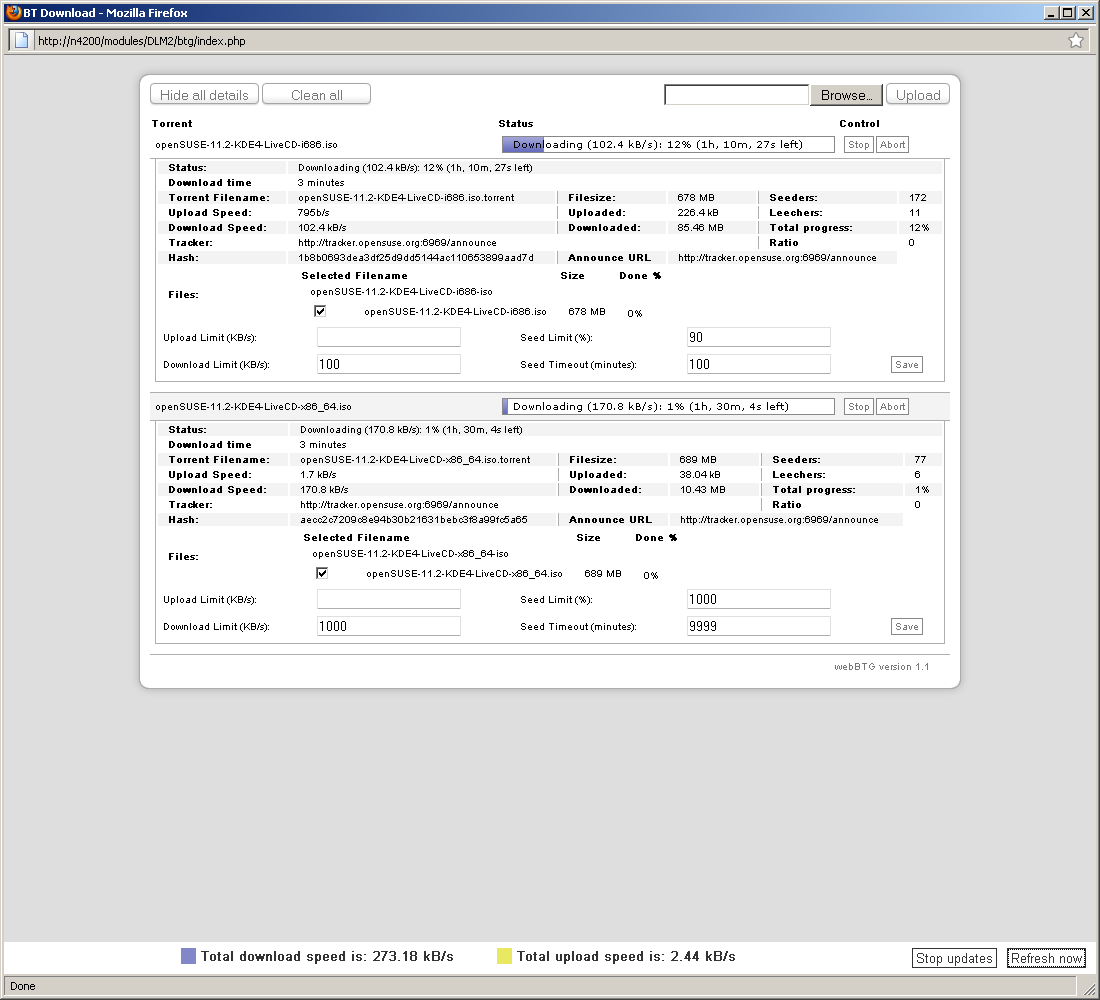Screen dimensions: 1100x1000
Task: Uncheck the openSUSE i686.iso file checkbox
Action: pyautogui.click(x=320, y=311)
